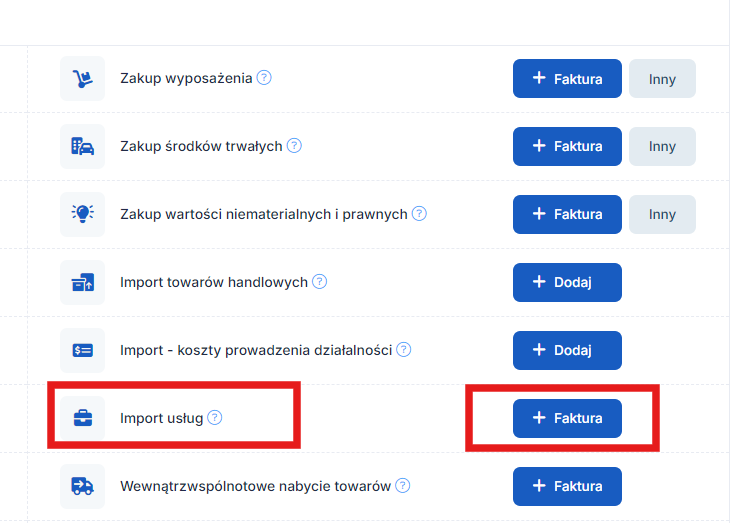Add Faktura for Zakup środków trwałych
The height and width of the screenshot is (523, 730).
click(567, 146)
